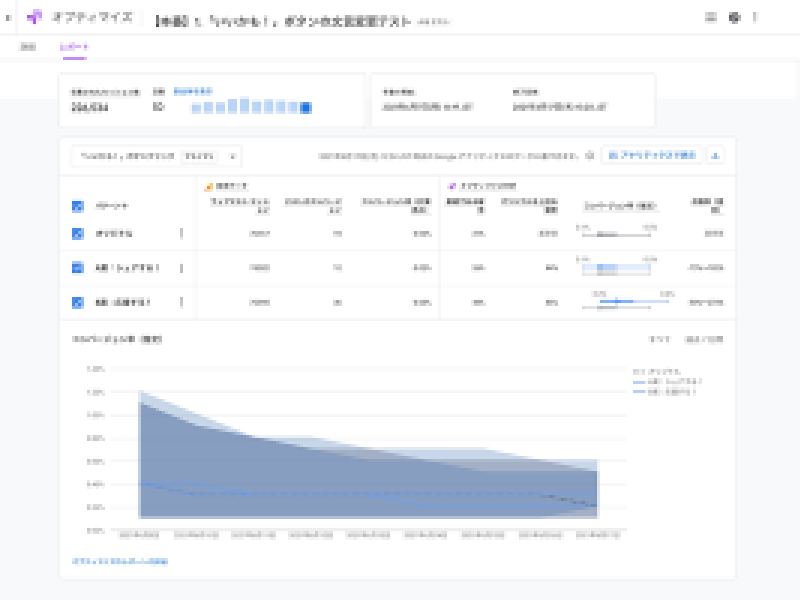Image resolution: width=800 pixels, height=600 pixels.
Task: Select the first chart view option at right
Action: (x=660, y=339)
